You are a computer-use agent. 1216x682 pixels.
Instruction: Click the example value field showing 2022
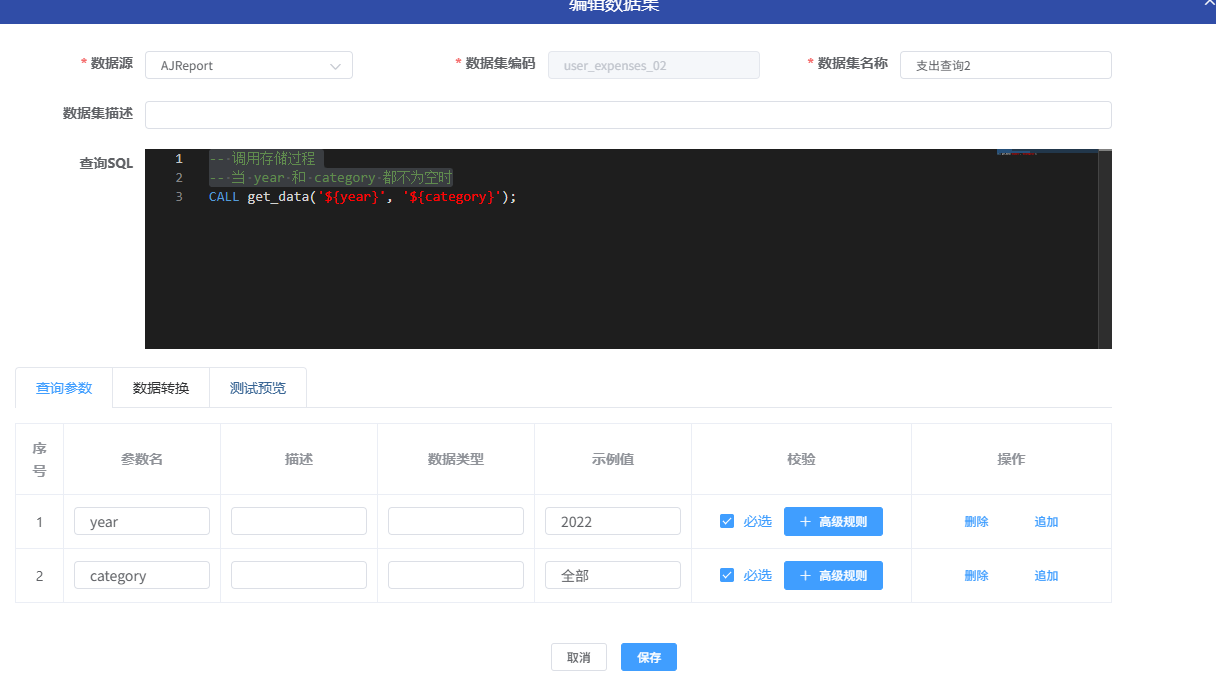coord(612,522)
